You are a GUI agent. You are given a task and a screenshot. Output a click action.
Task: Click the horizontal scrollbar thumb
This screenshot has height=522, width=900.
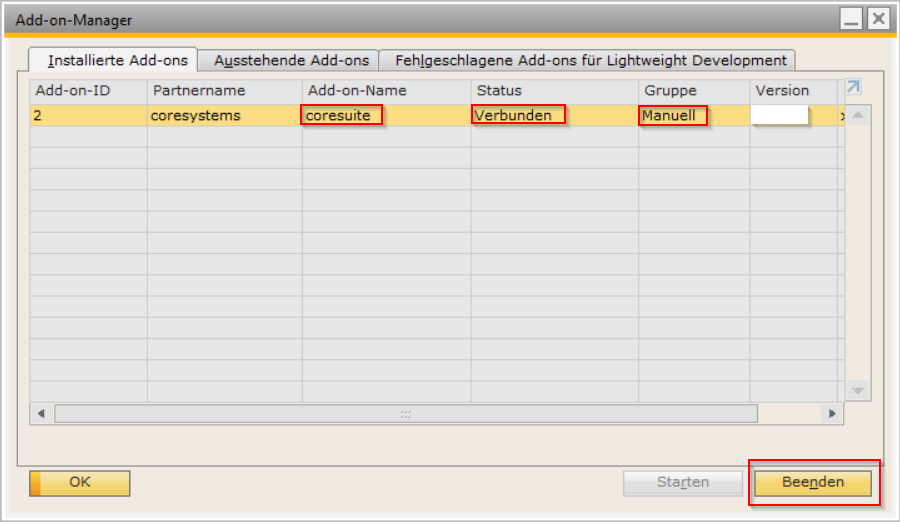(406, 413)
